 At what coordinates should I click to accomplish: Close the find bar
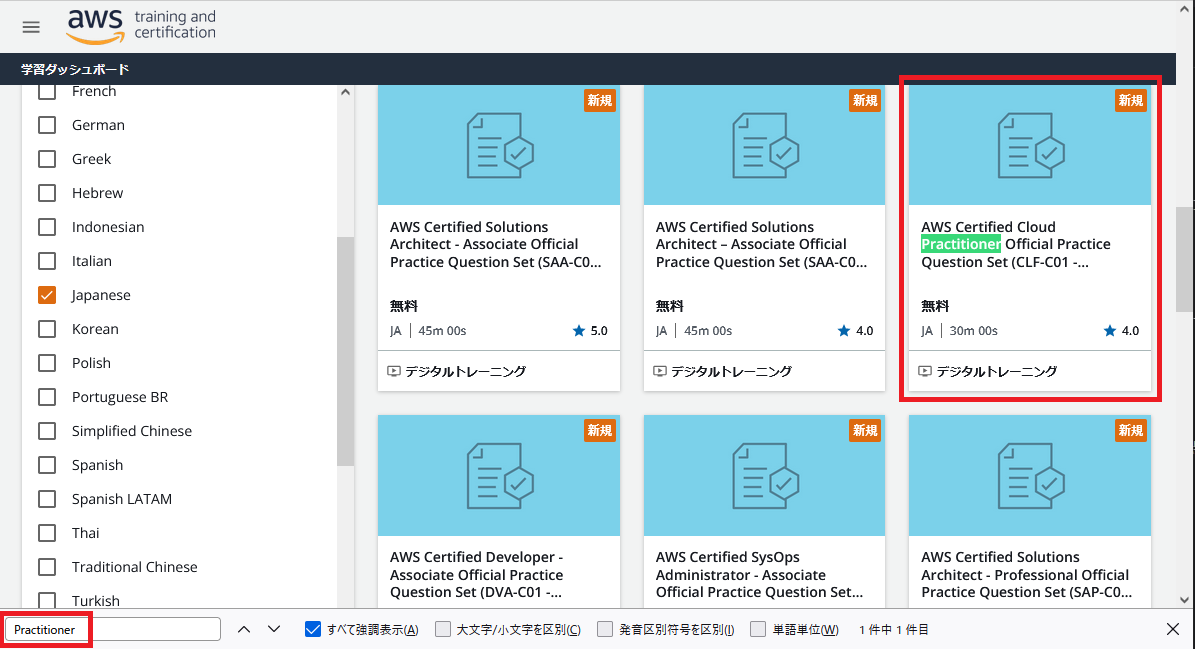pyautogui.click(x=1173, y=629)
